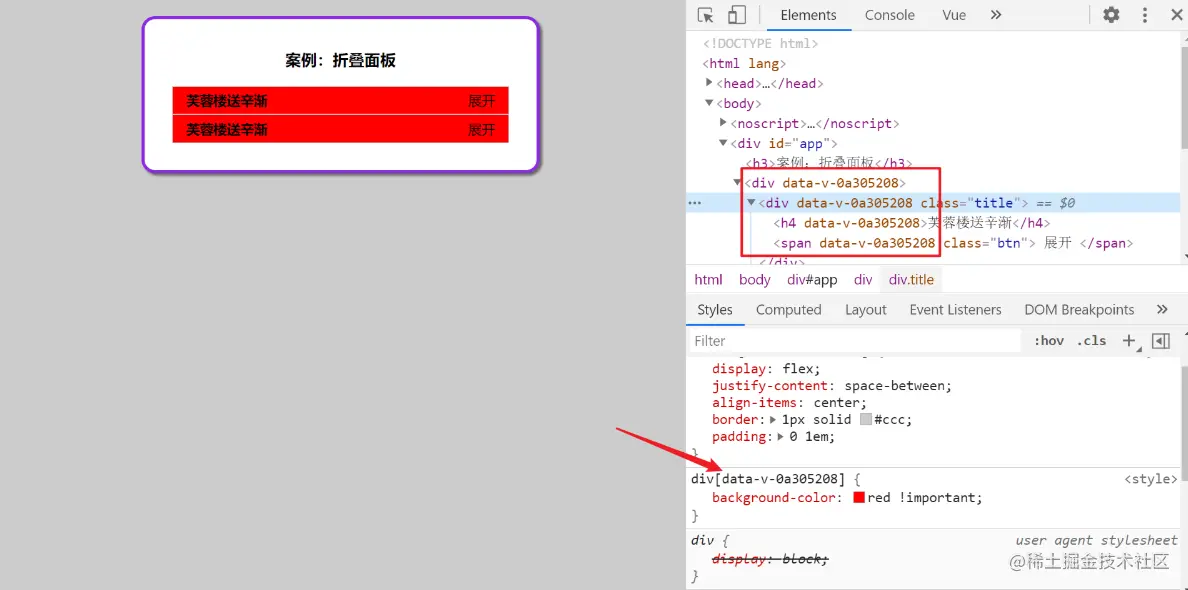The height and width of the screenshot is (590, 1188).
Task: Select html in the breadcrumb bar
Action: [x=708, y=279]
